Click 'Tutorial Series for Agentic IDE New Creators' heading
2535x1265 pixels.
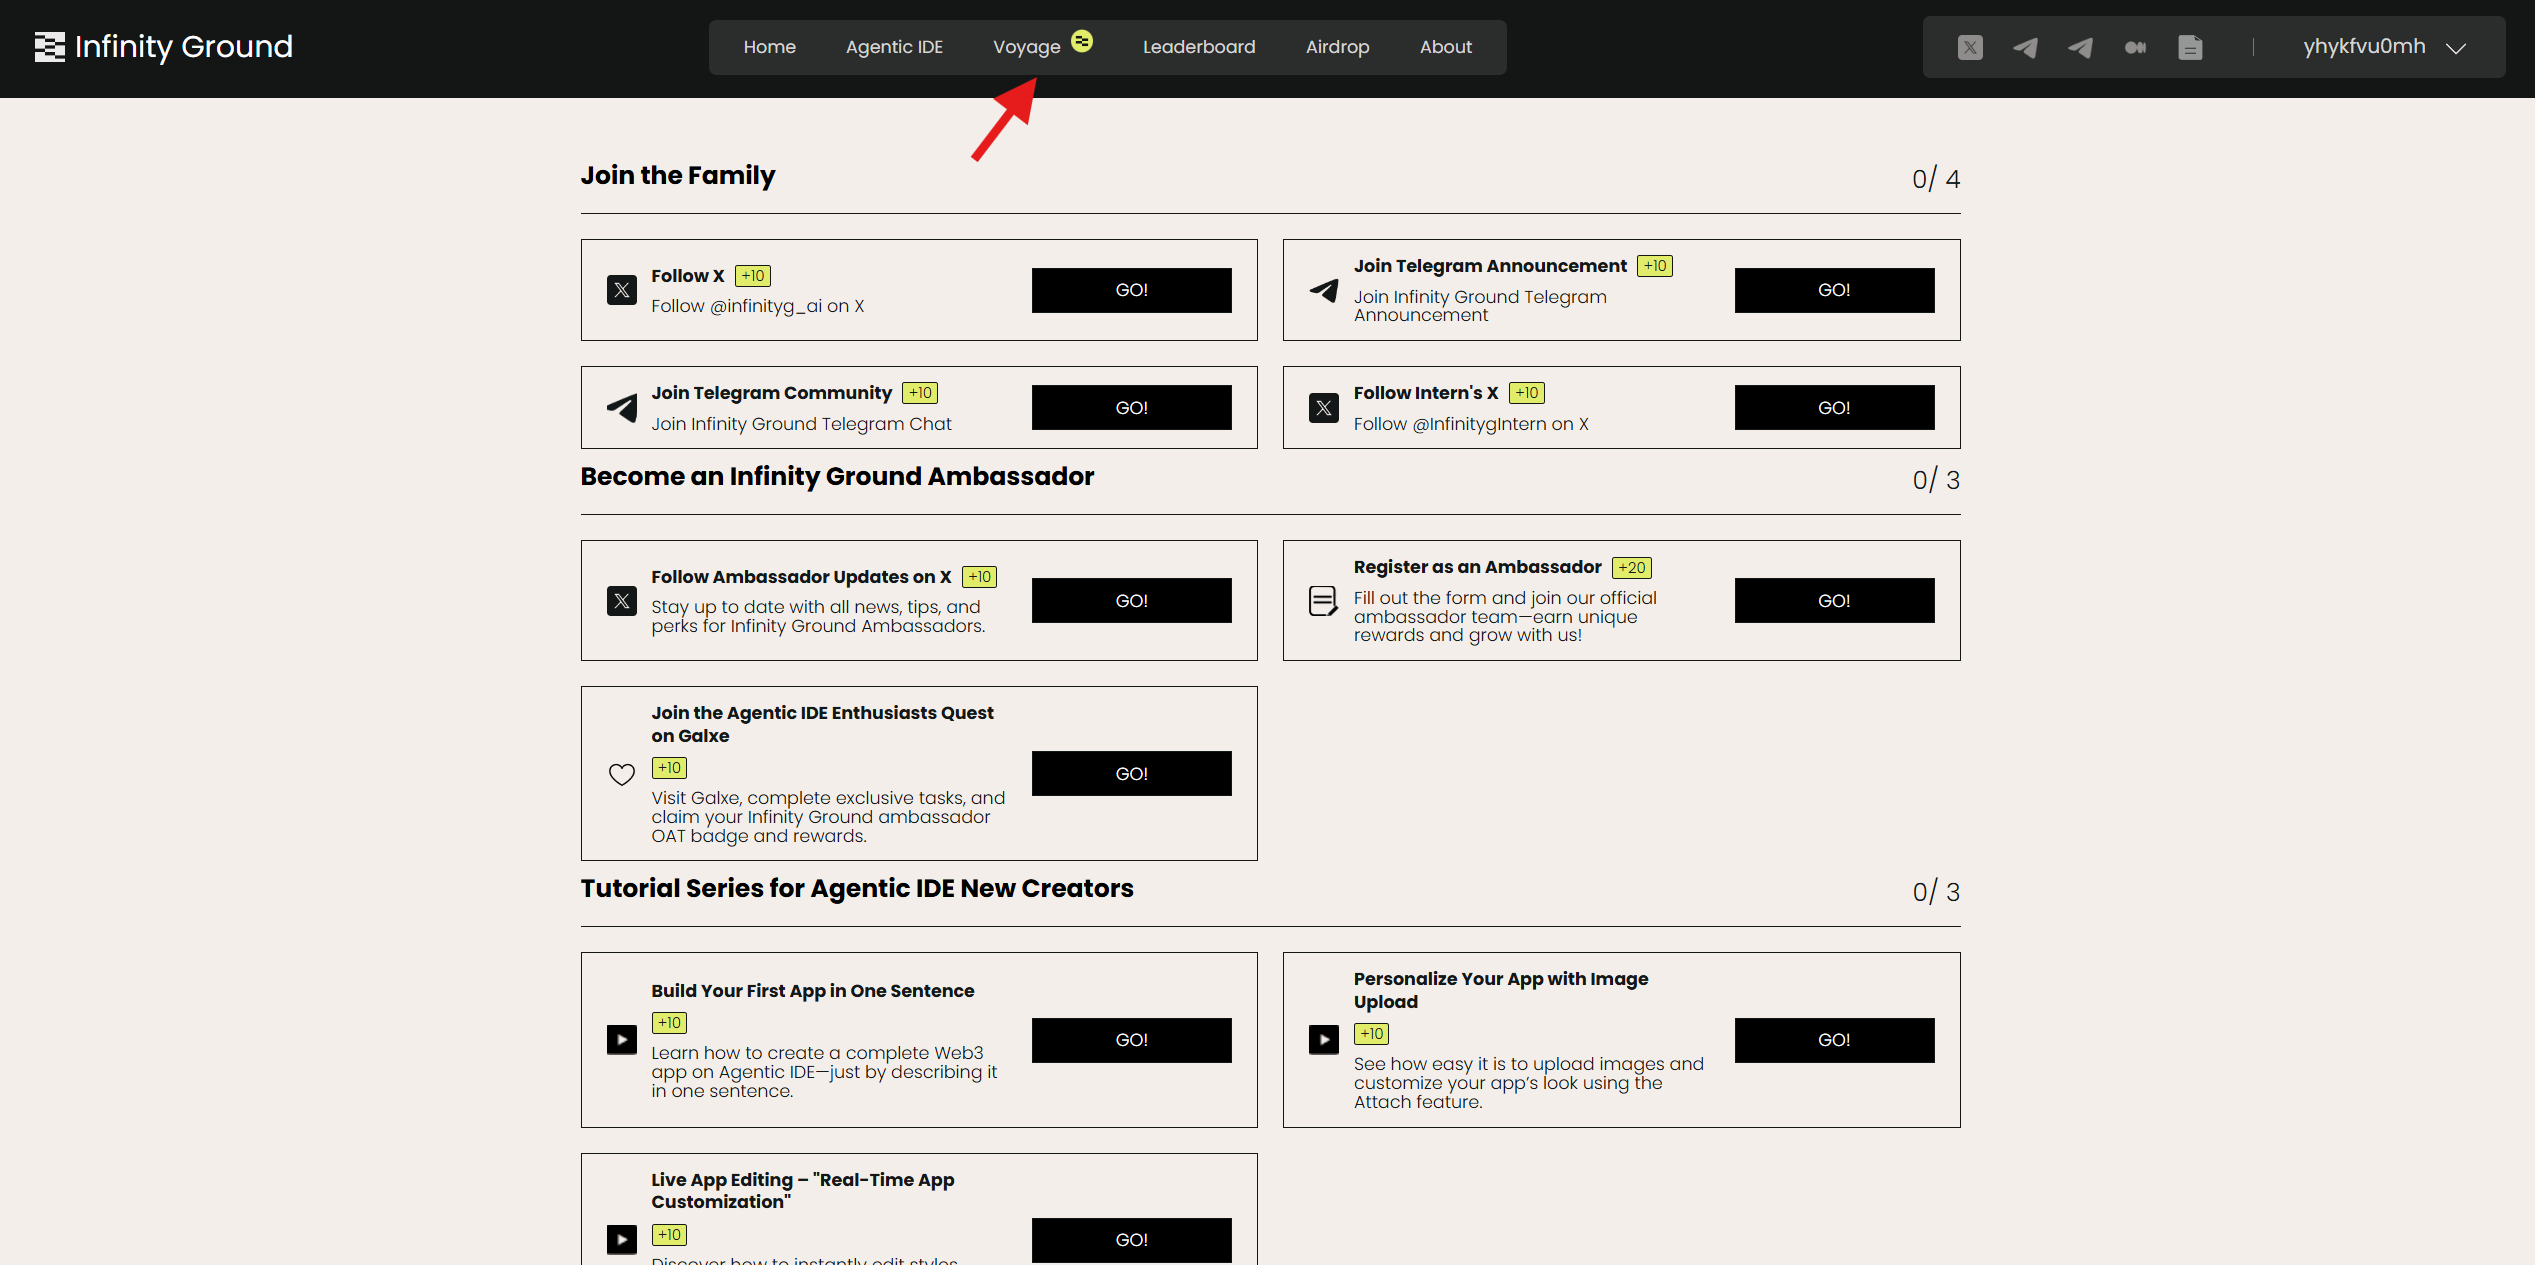coord(857,888)
